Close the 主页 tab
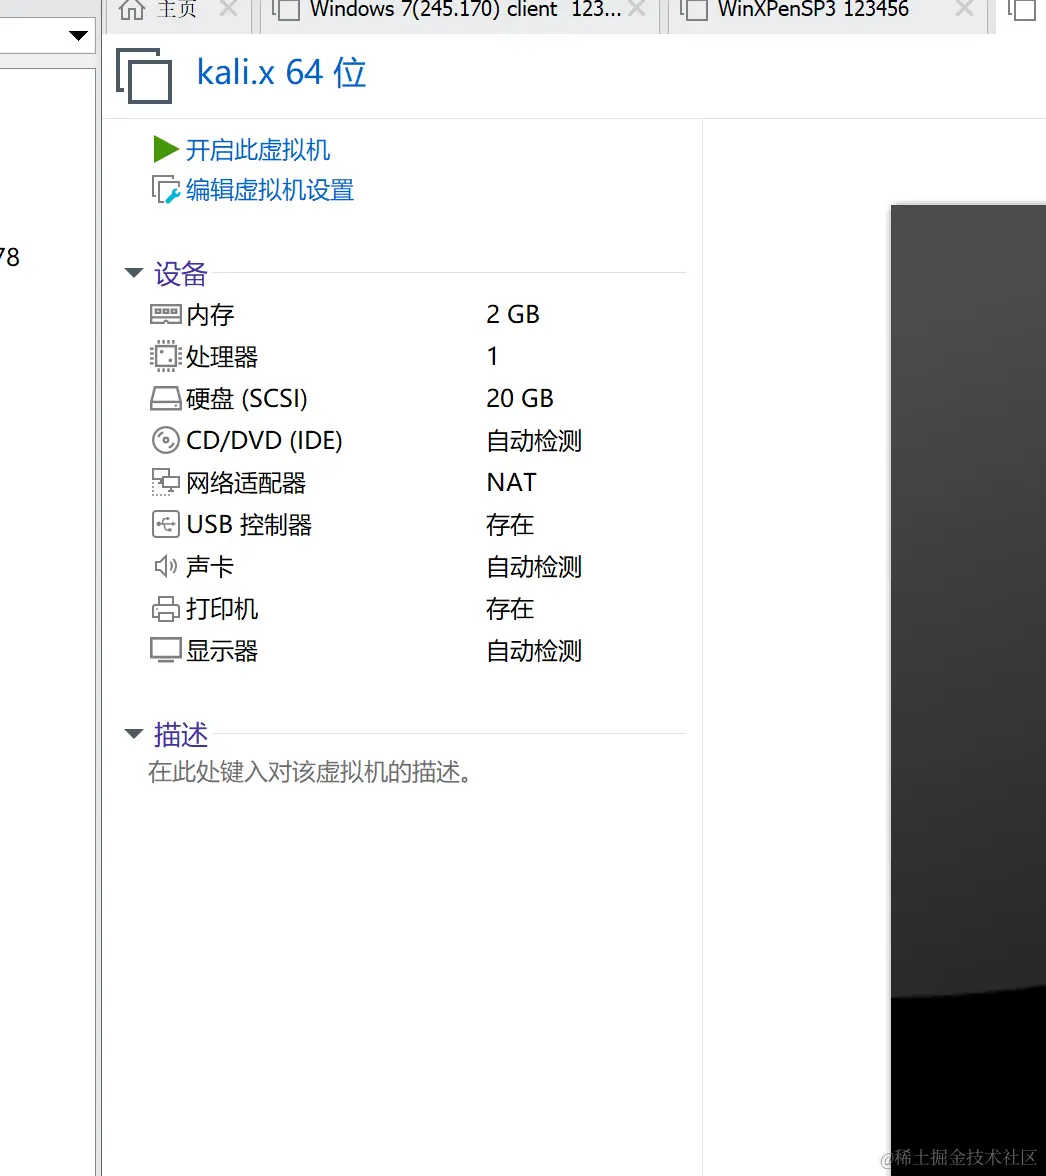 click(x=228, y=9)
